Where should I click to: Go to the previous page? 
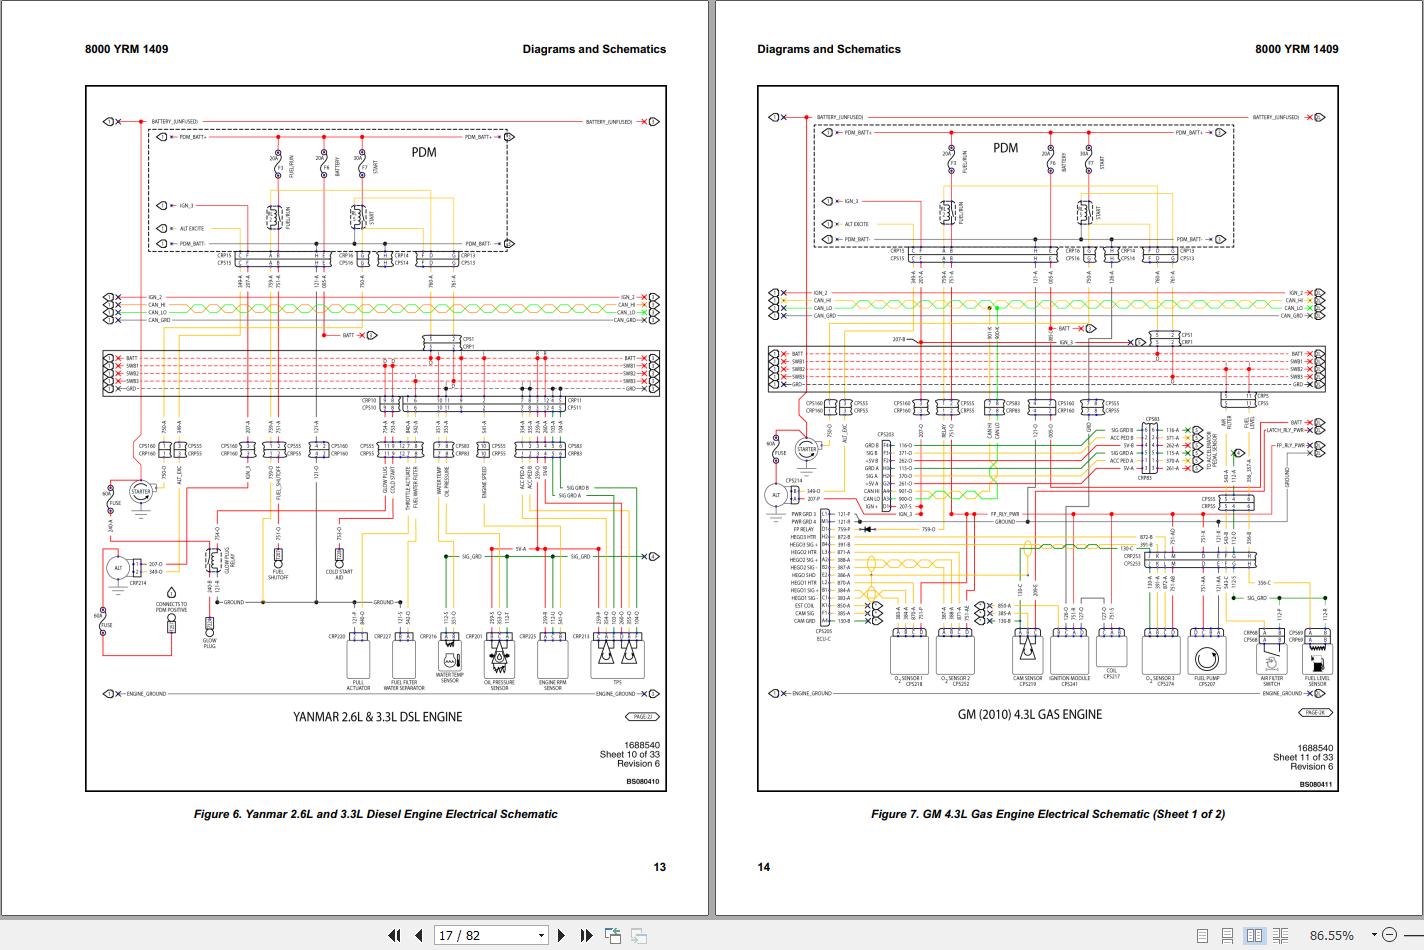(419, 935)
